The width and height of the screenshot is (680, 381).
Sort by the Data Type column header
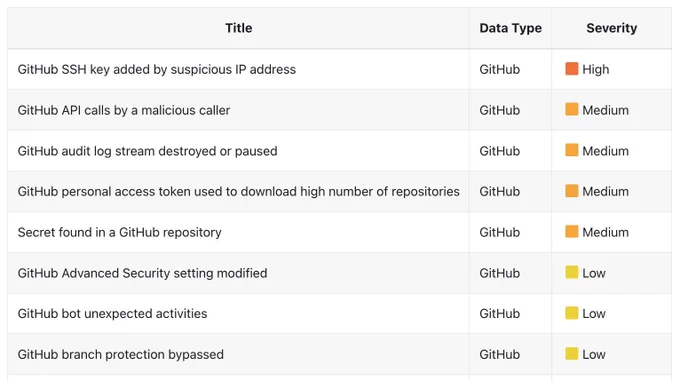point(510,28)
